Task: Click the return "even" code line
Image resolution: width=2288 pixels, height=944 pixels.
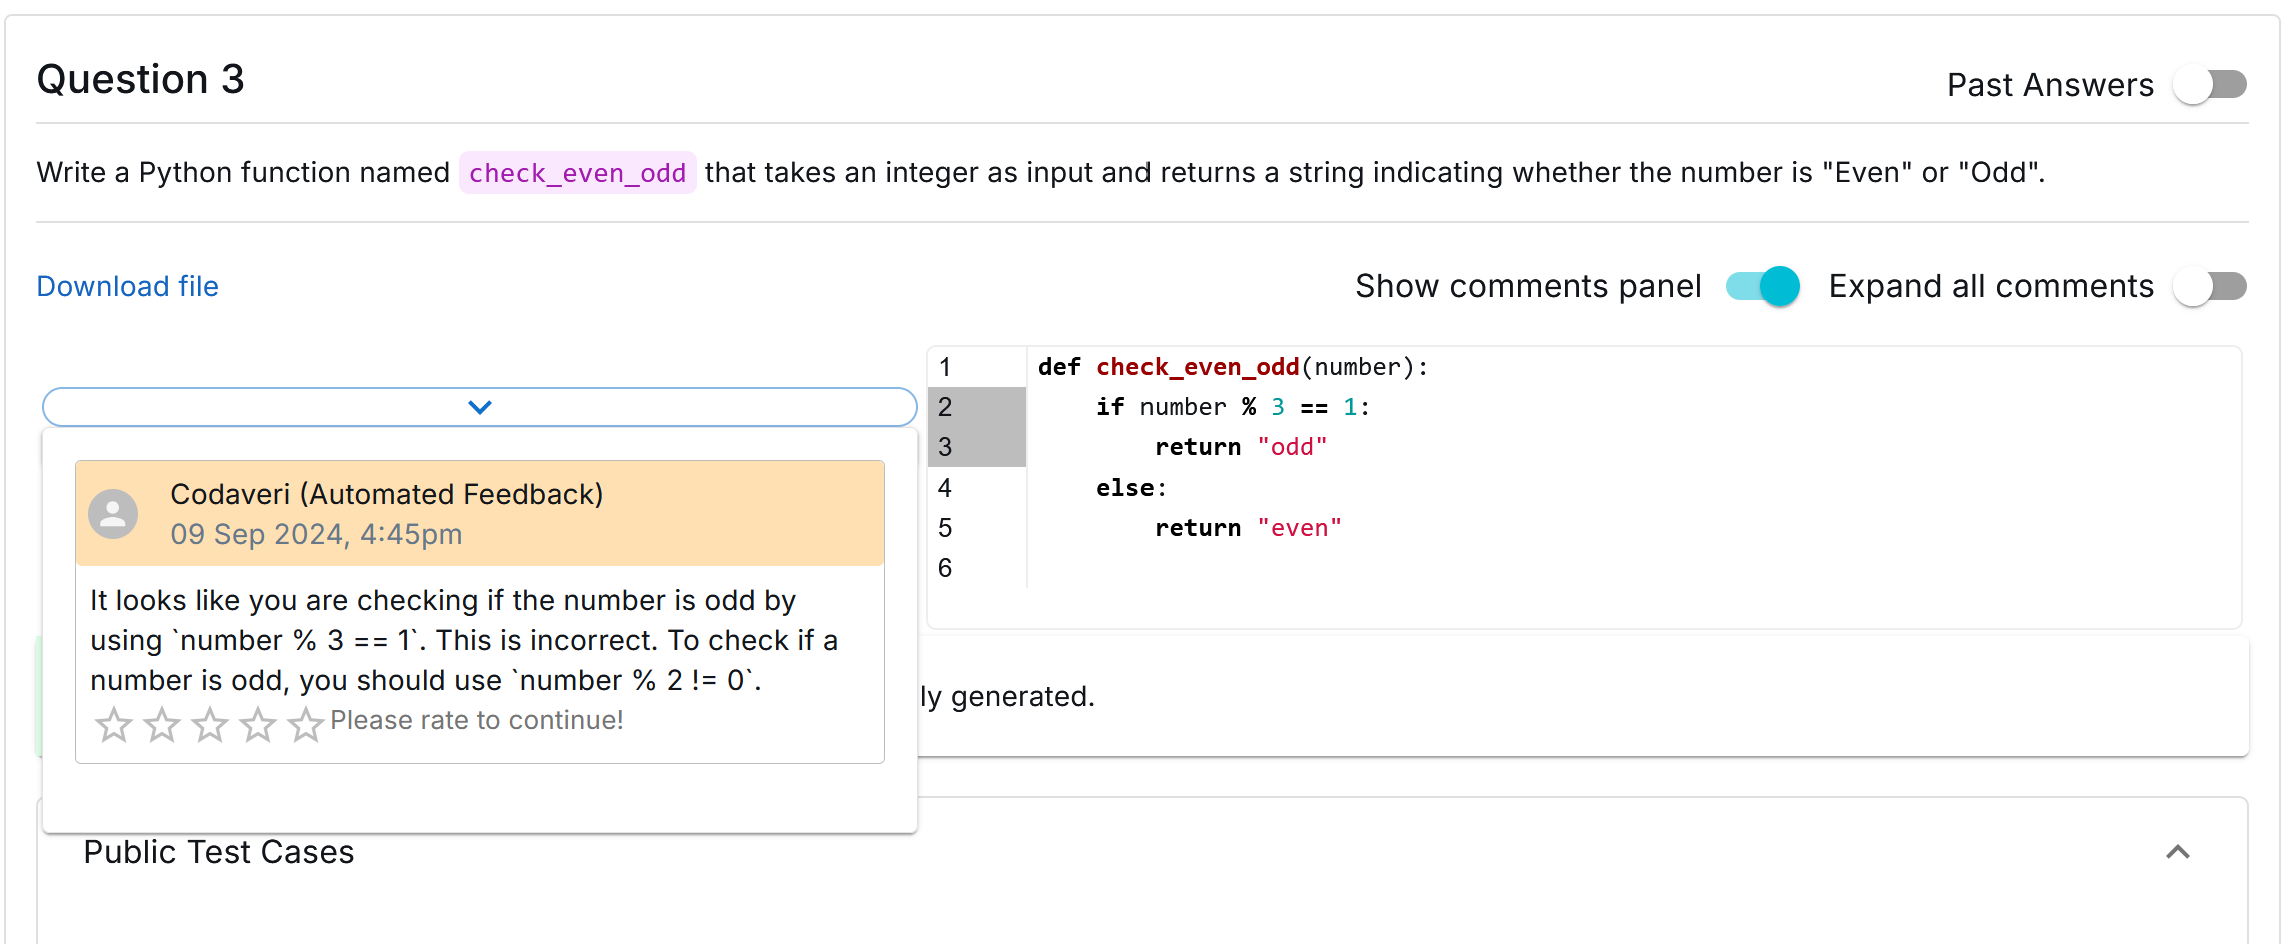Action: [1248, 528]
